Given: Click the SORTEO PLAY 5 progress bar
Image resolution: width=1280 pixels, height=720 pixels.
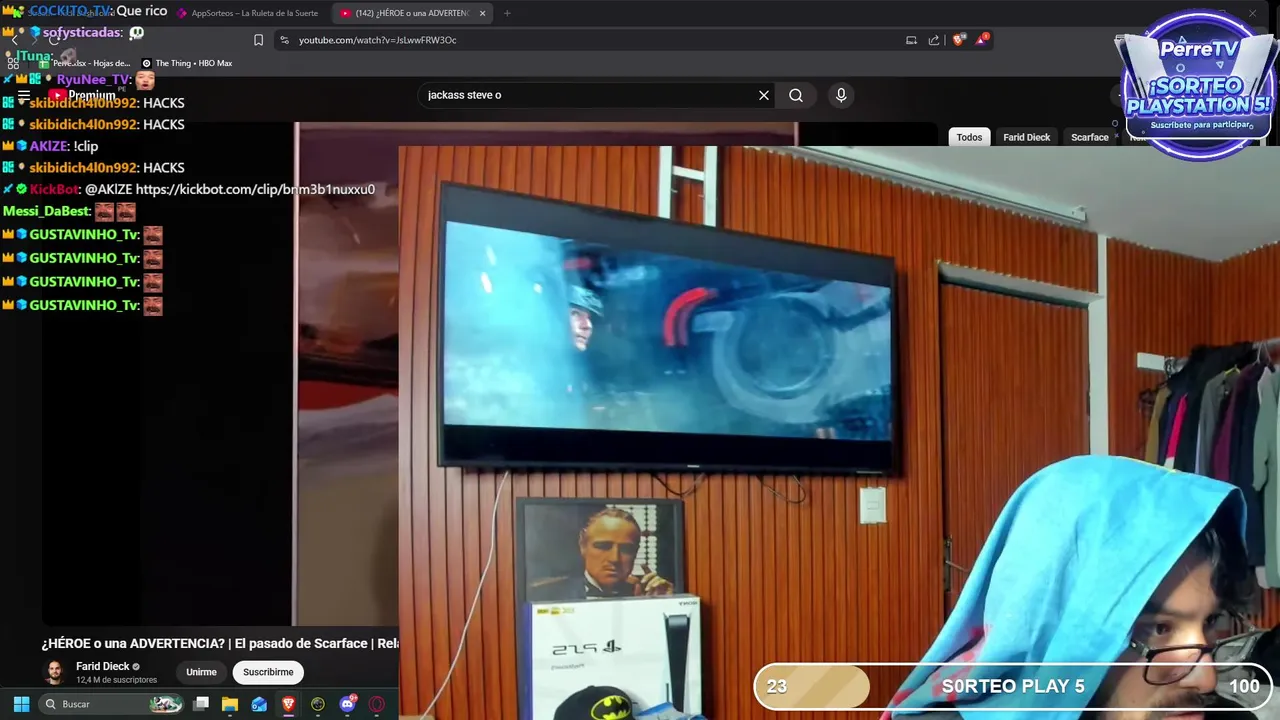Looking at the screenshot, I should click(x=1013, y=686).
